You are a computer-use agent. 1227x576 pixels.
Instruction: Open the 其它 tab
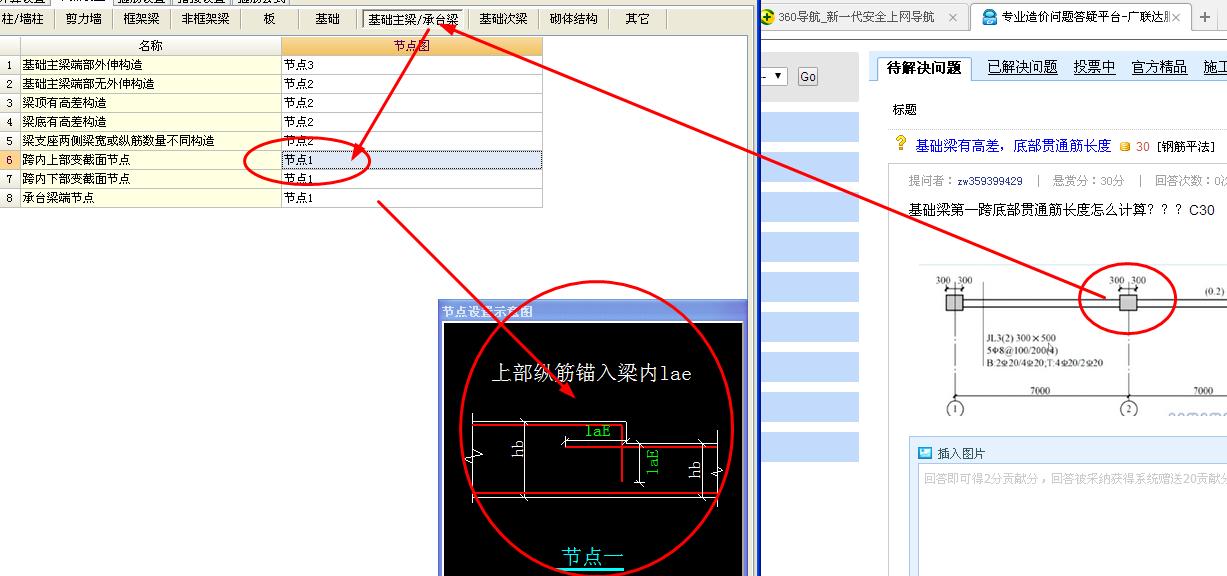coord(637,18)
